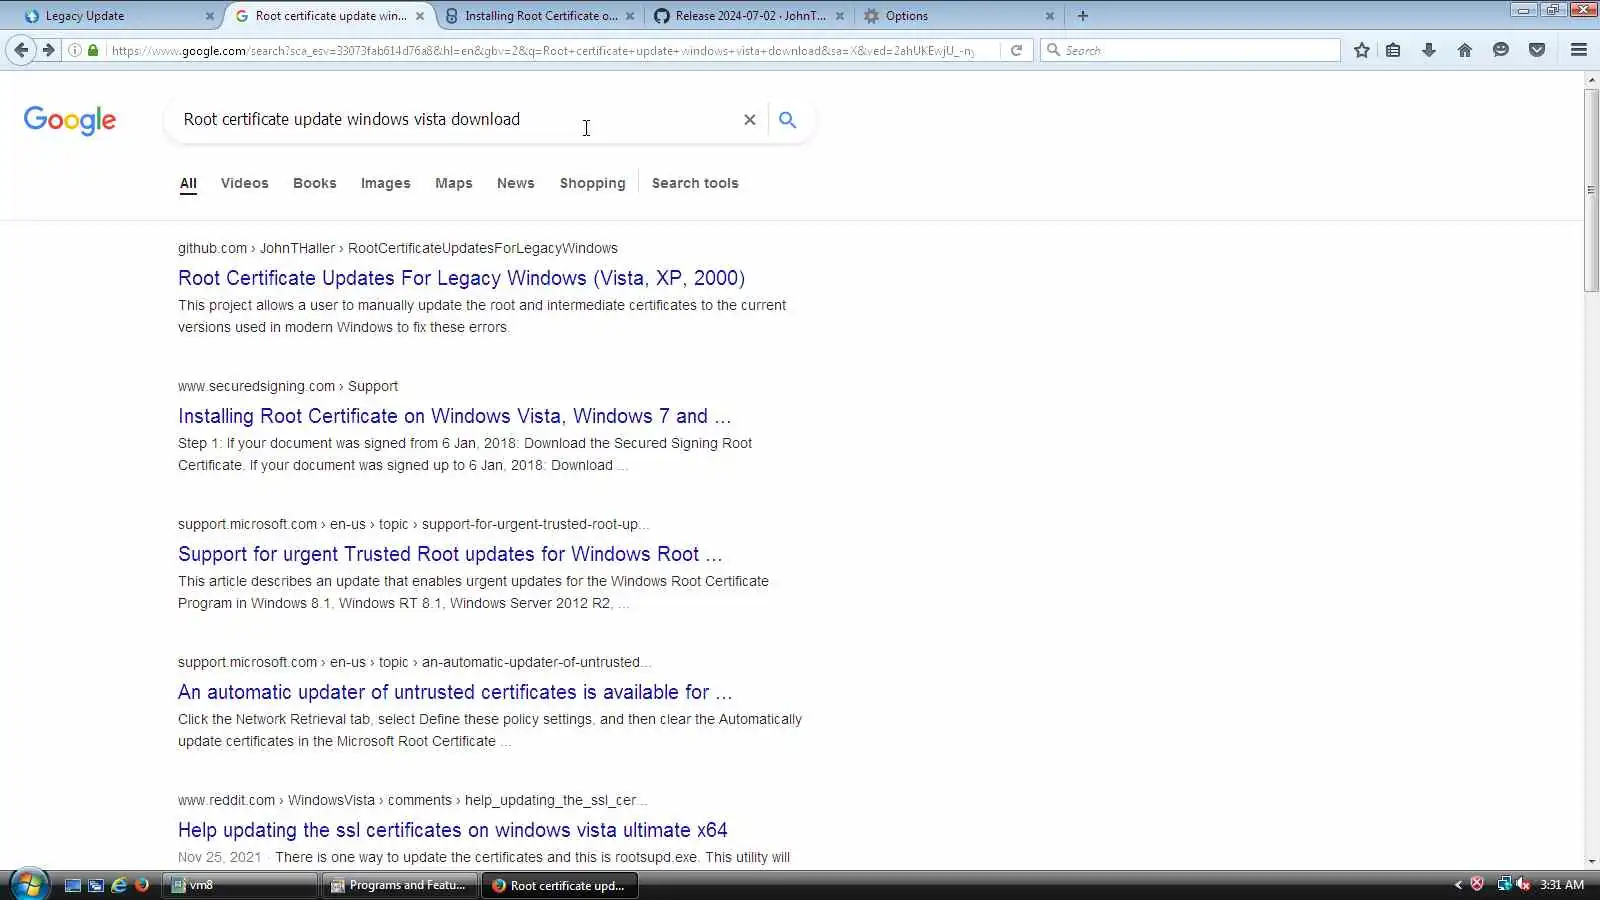Viewport: 1600px width, 900px height.
Task: Click the scrollbar down arrow
Action: [x=1591, y=861]
